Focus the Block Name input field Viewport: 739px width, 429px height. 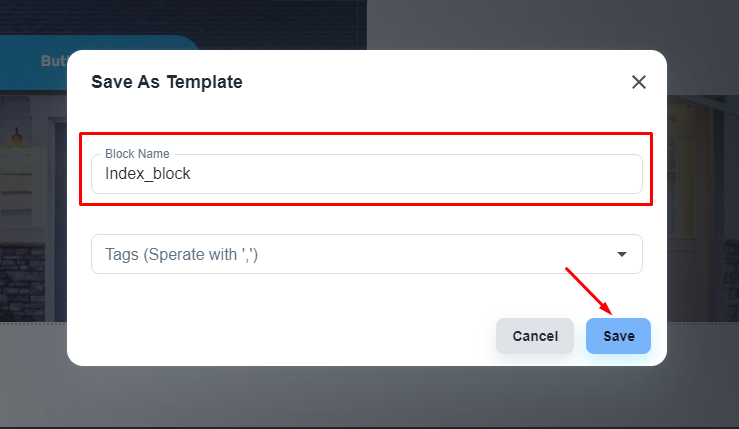pos(366,174)
